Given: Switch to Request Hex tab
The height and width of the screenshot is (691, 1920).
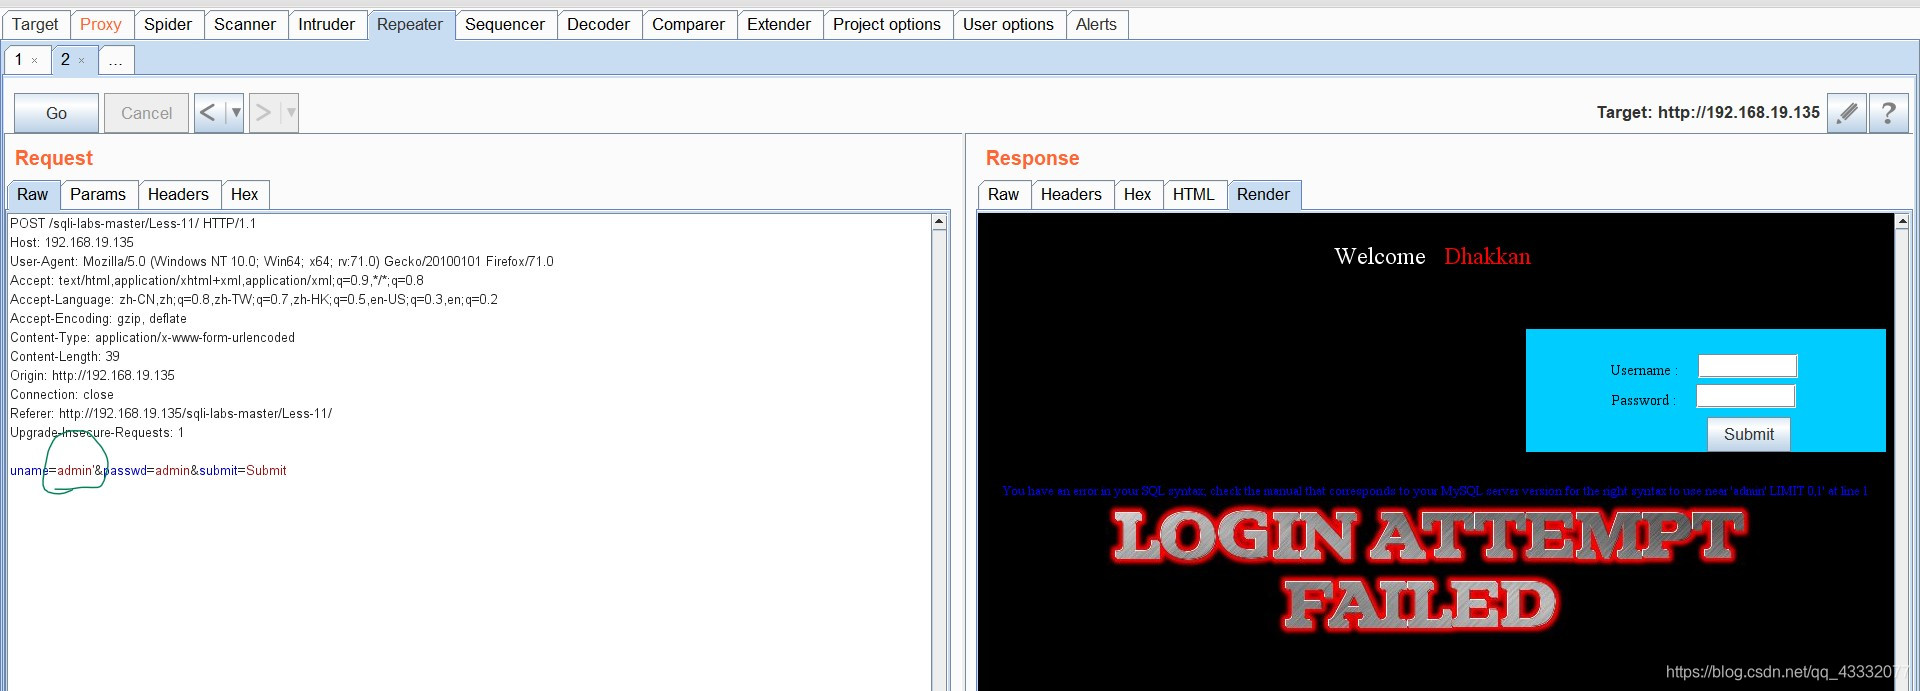Looking at the screenshot, I should tap(245, 195).
